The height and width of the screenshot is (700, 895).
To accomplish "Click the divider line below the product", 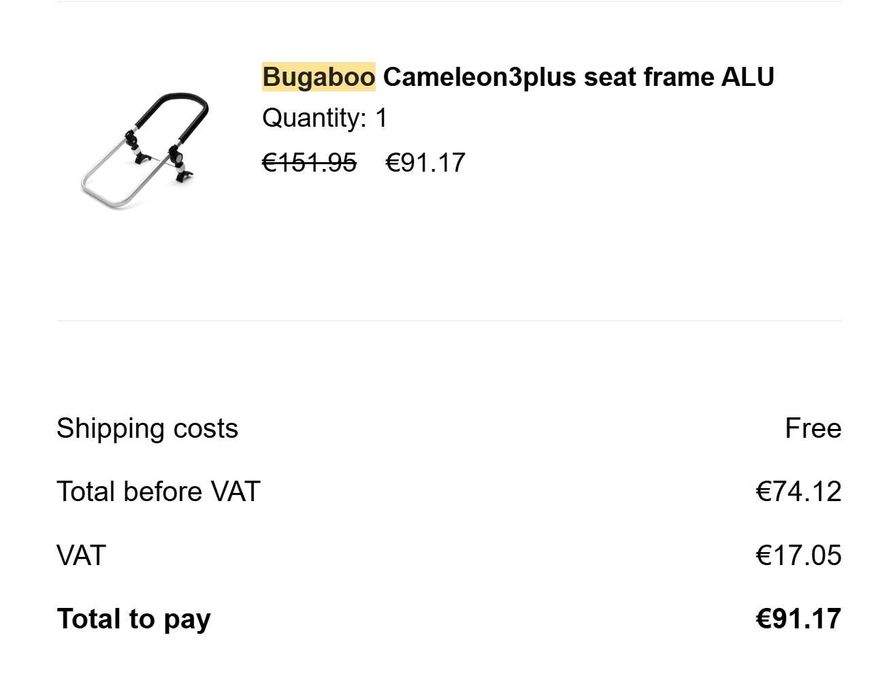I will pyautogui.click(x=449, y=321).
